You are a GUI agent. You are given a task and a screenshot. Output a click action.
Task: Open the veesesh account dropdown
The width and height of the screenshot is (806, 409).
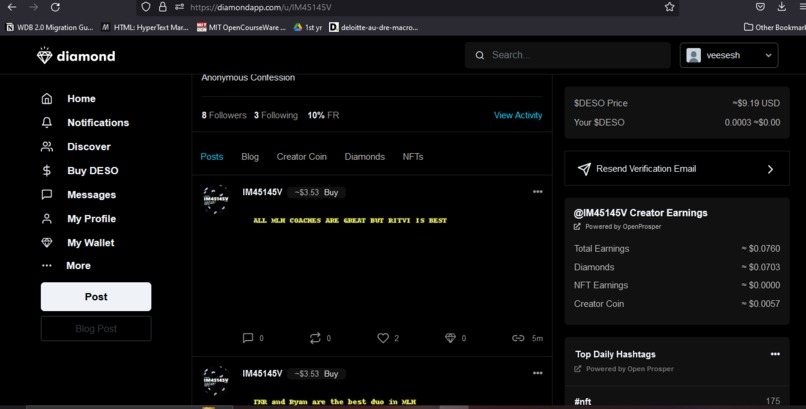(x=729, y=55)
